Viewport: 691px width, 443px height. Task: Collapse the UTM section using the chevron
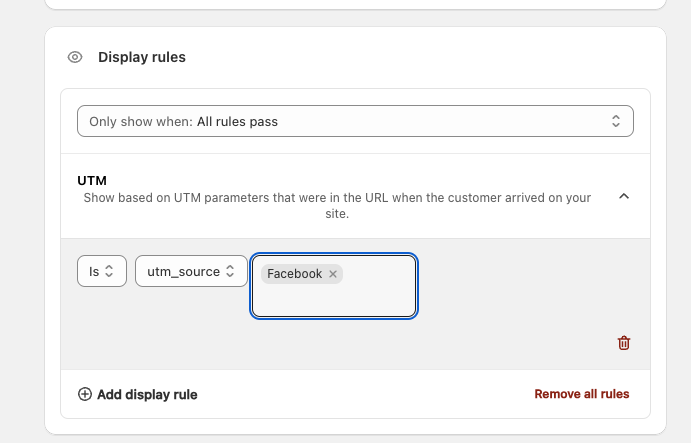pos(624,197)
